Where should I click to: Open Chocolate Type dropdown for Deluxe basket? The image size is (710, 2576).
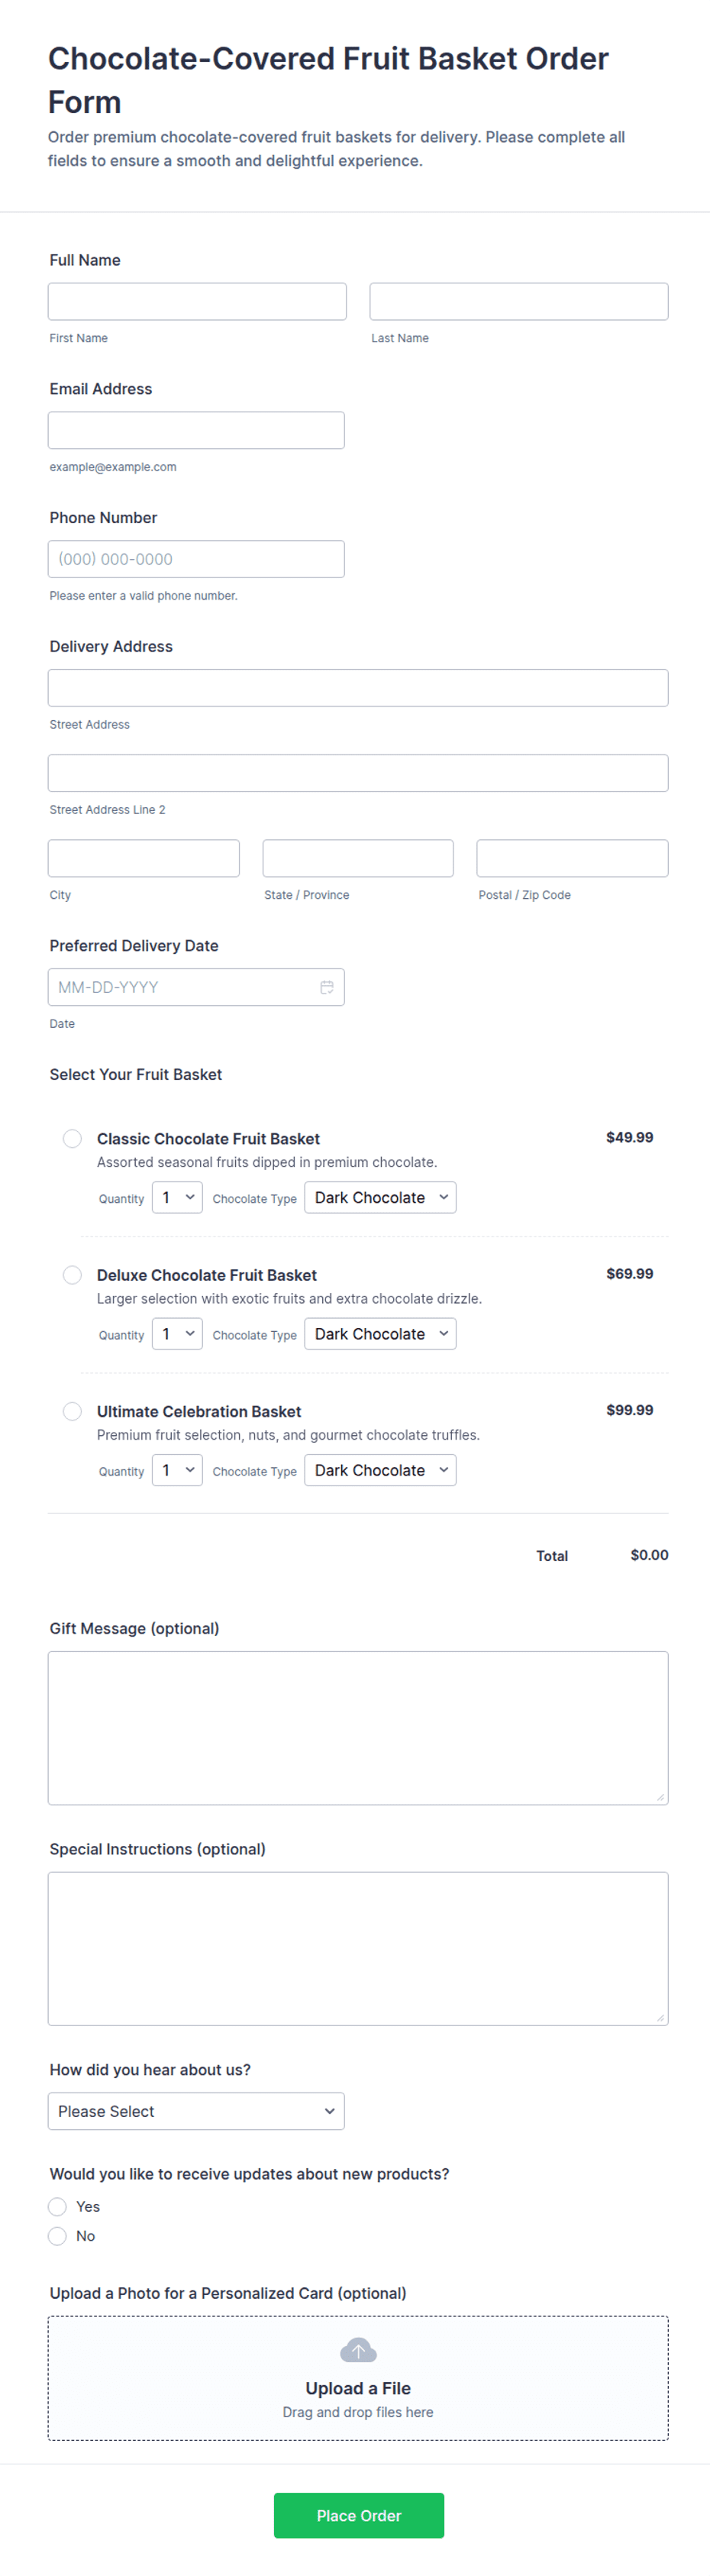[x=380, y=1334]
